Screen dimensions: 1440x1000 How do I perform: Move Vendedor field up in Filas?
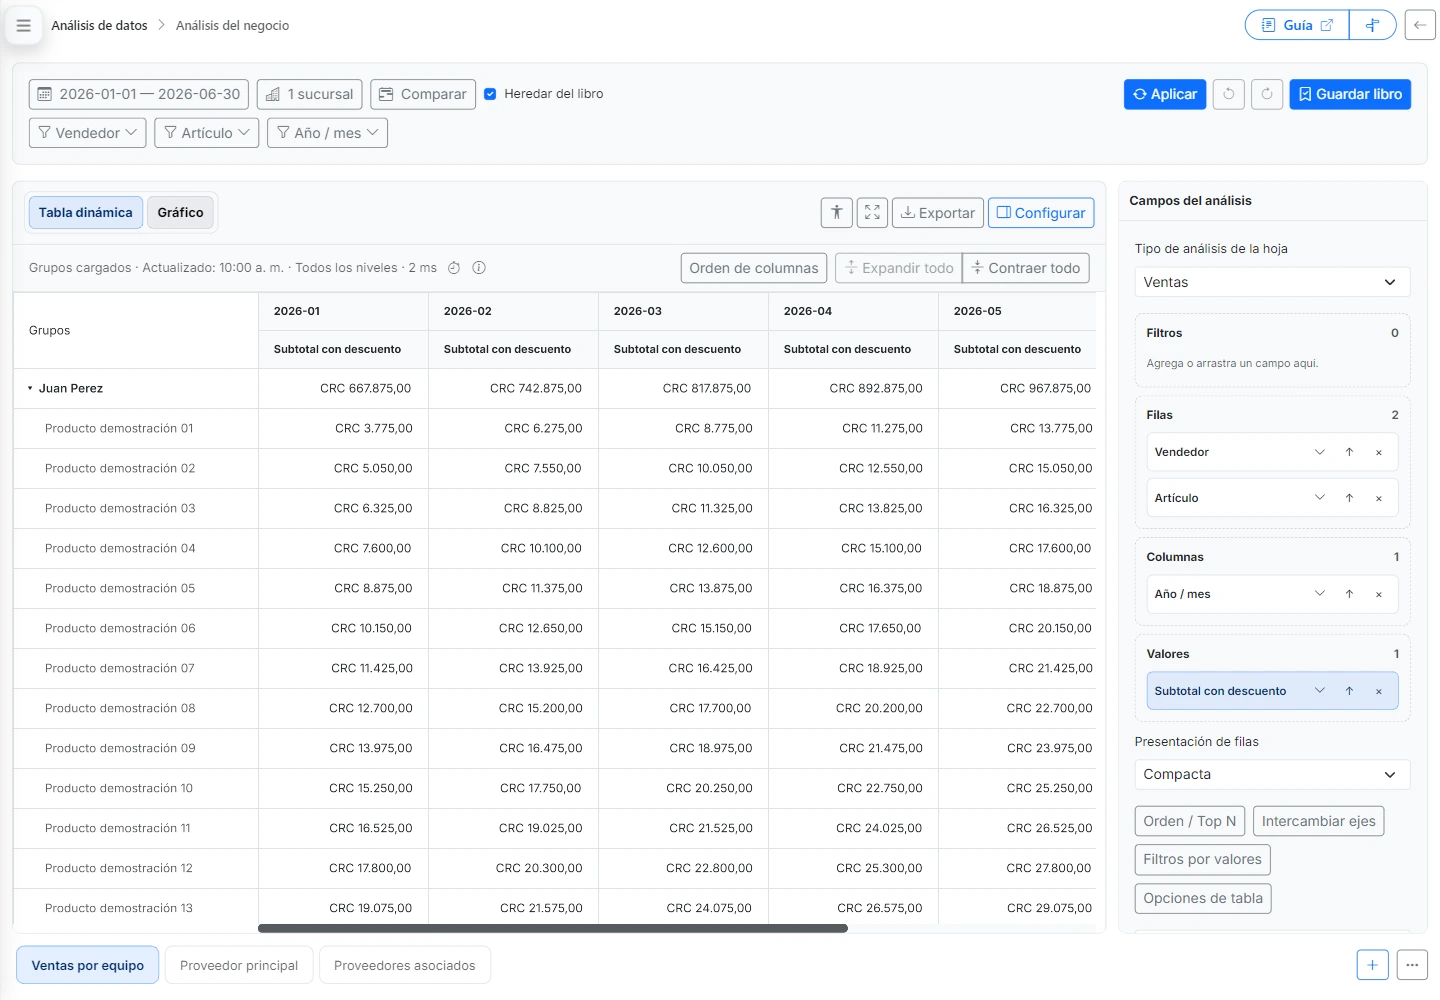point(1349,453)
